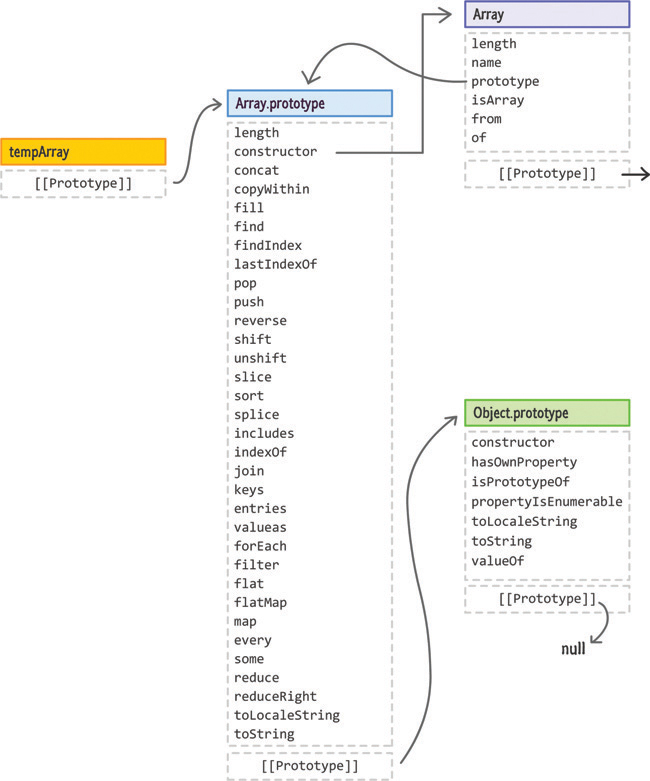Select length in the Array box
Viewport: 650px width, 781px height.
click(x=494, y=44)
